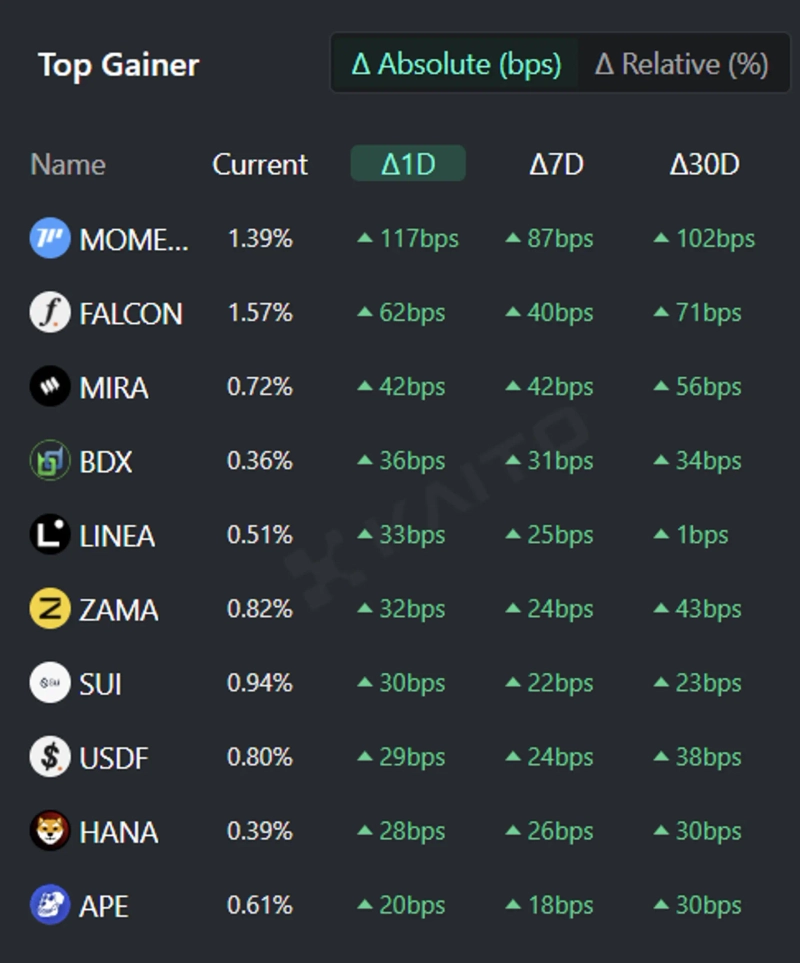Sort by the Δ7D column
Screen dimensions: 800x963
pyautogui.click(x=556, y=165)
